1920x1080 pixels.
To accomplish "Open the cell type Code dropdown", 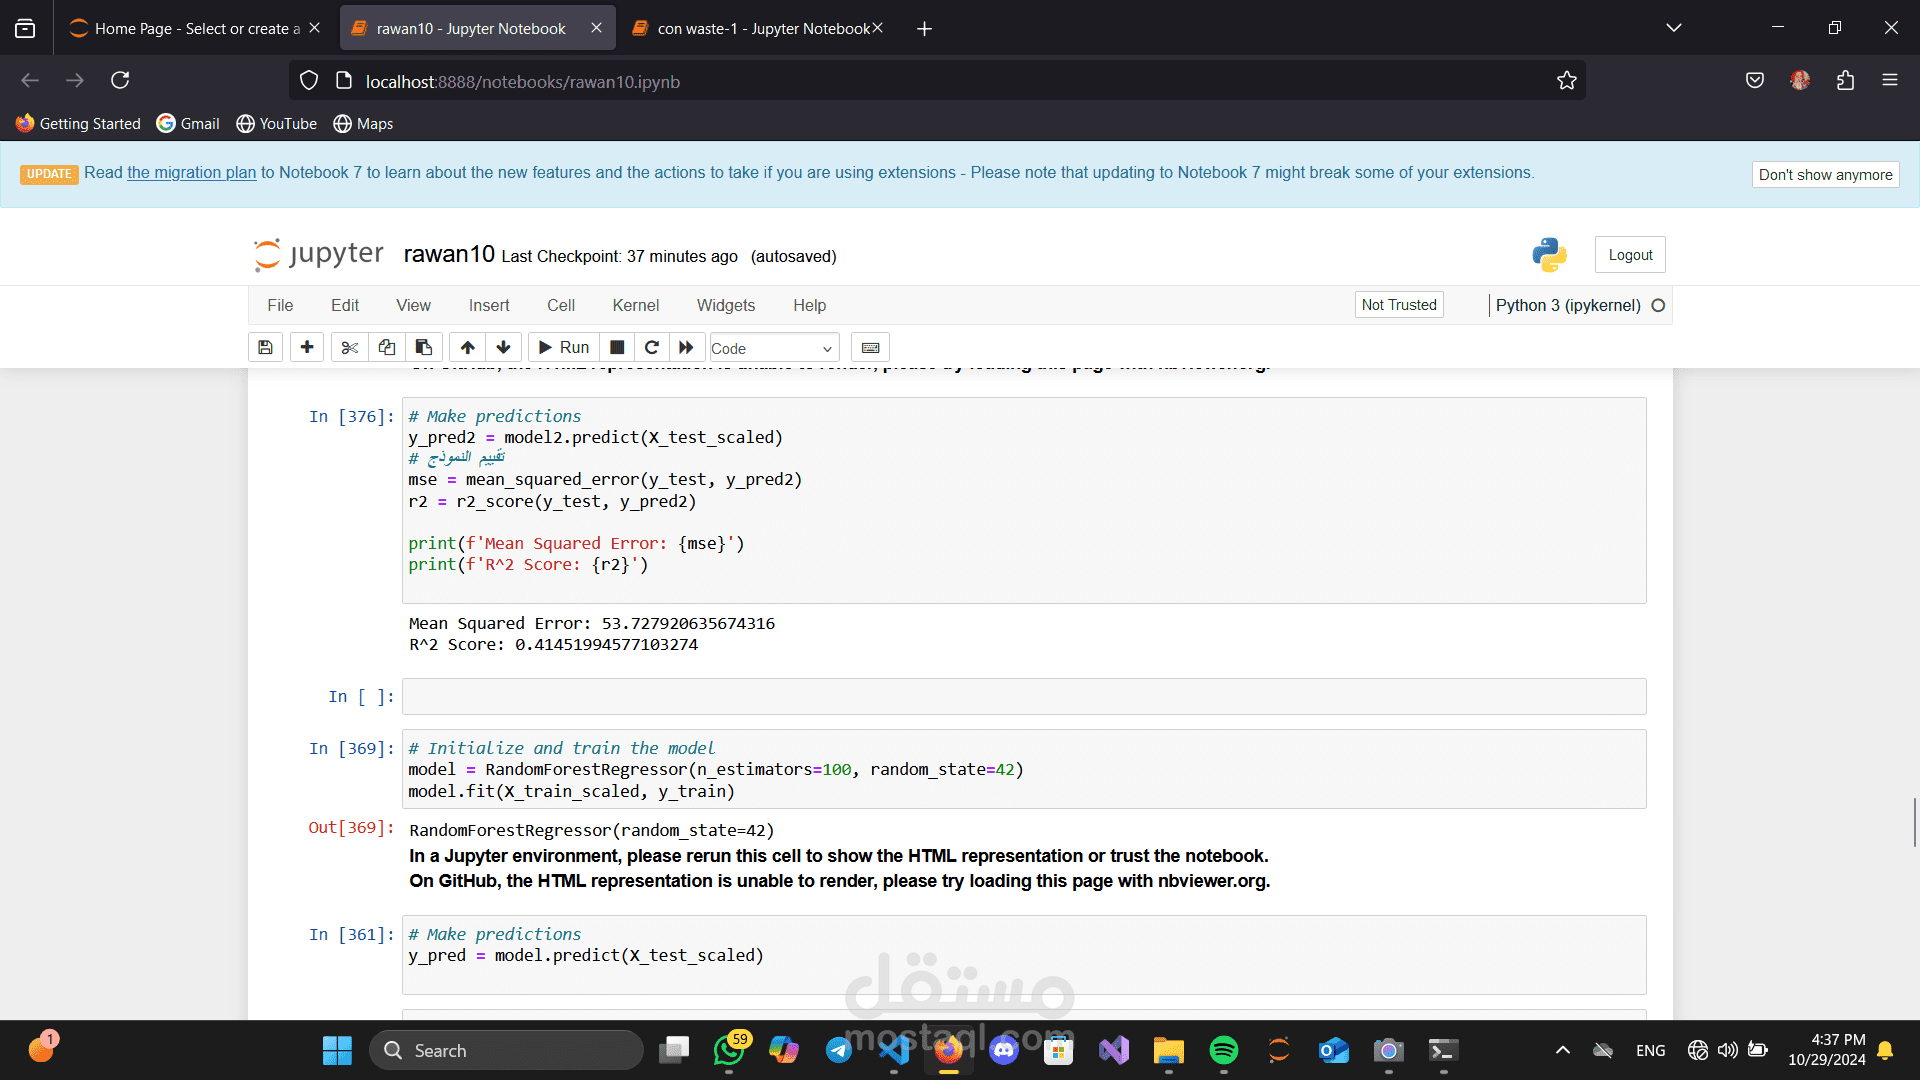I will click(774, 348).
